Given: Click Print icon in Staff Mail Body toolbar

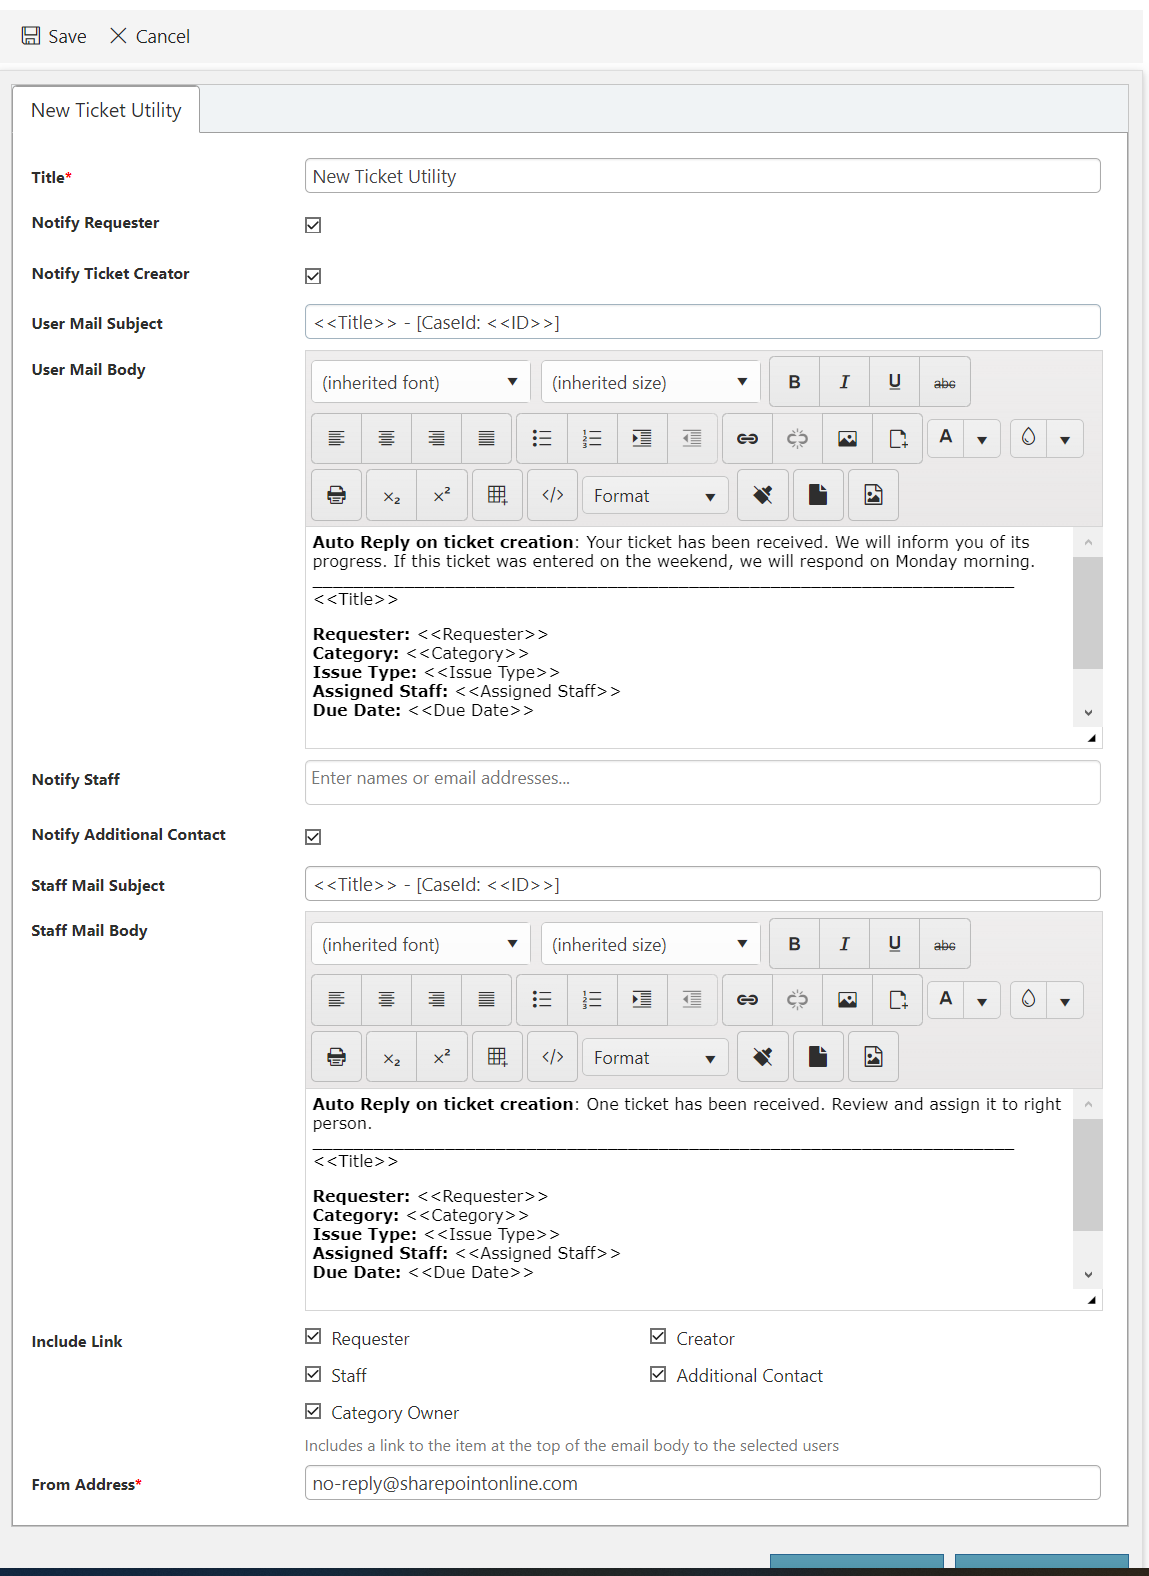Looking at the screenshot, I should (337, 1057).
